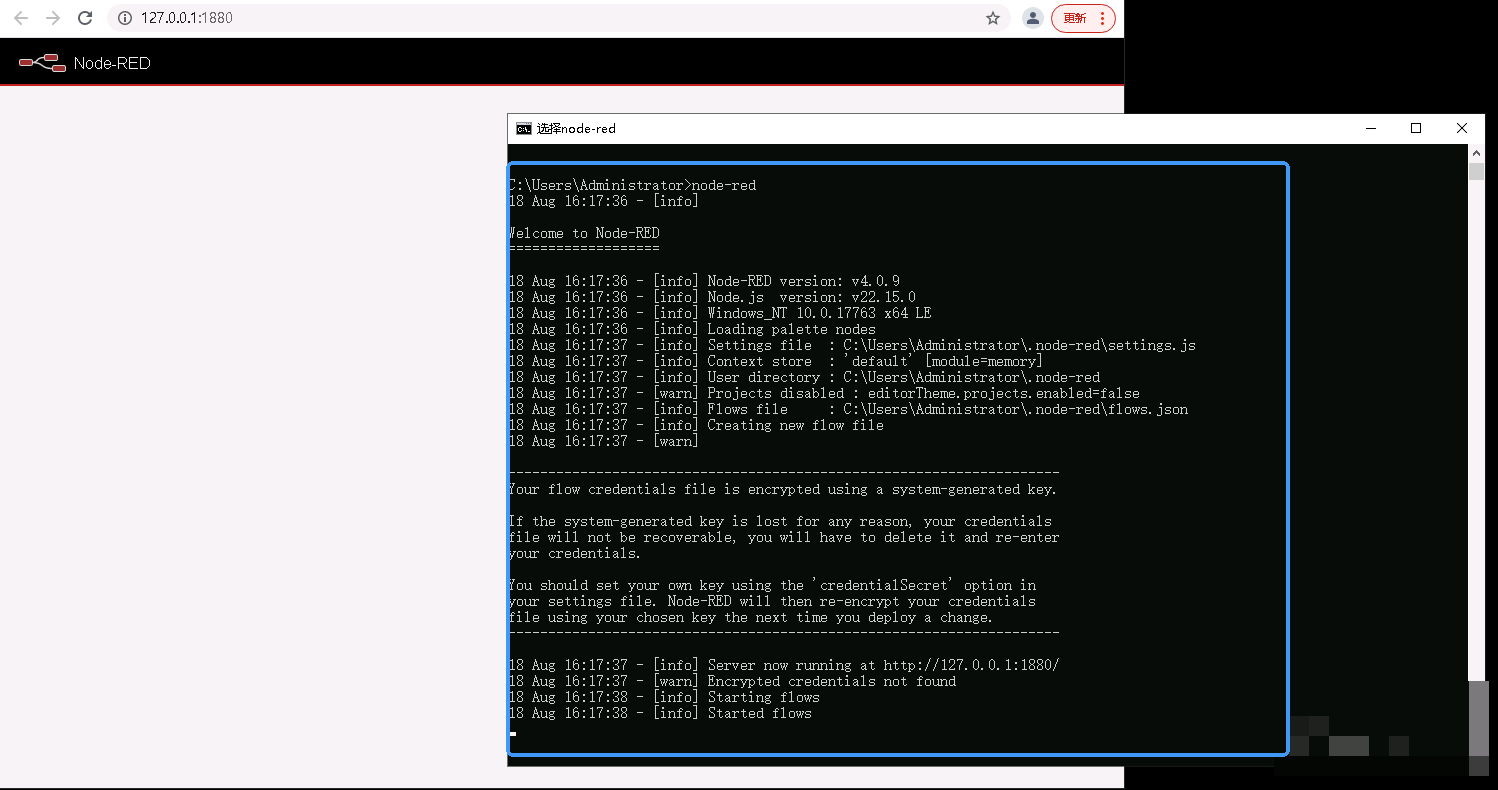Click the 'Projects disabled' warning line
The height and width of the screenshot is (790, 1498).
click(824, 393)
